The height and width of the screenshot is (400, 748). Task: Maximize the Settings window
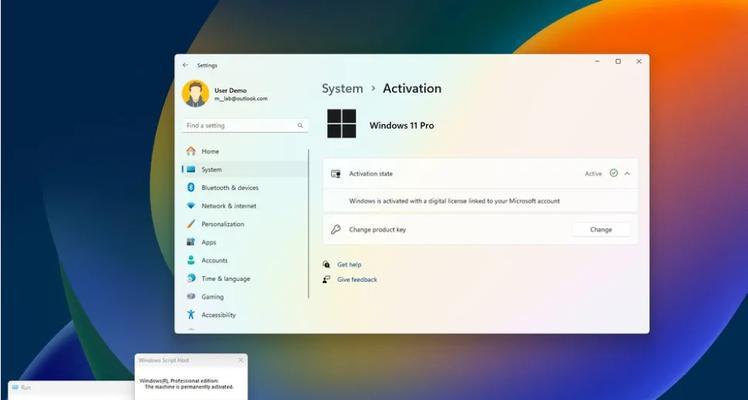click(x=618, y=61)
